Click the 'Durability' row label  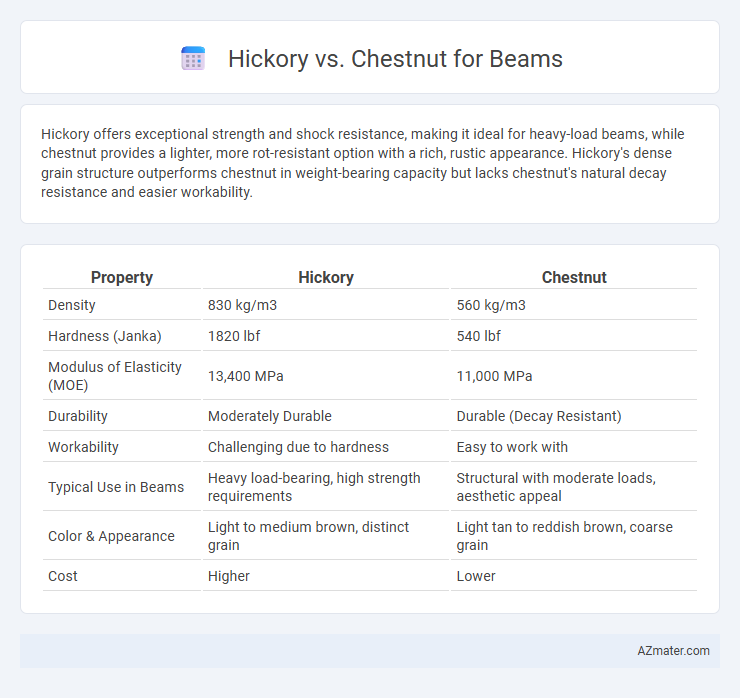click(x=78, y=416)
